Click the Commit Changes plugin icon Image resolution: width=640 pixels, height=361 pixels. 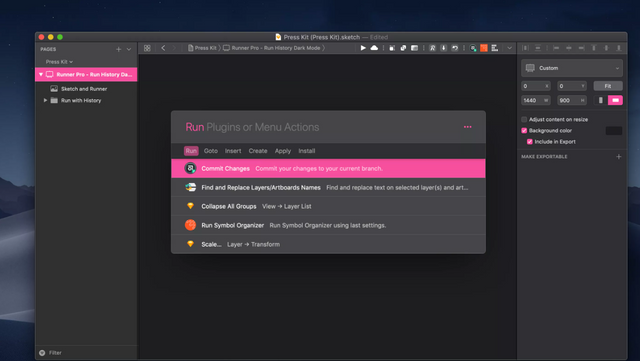(190, 168)
